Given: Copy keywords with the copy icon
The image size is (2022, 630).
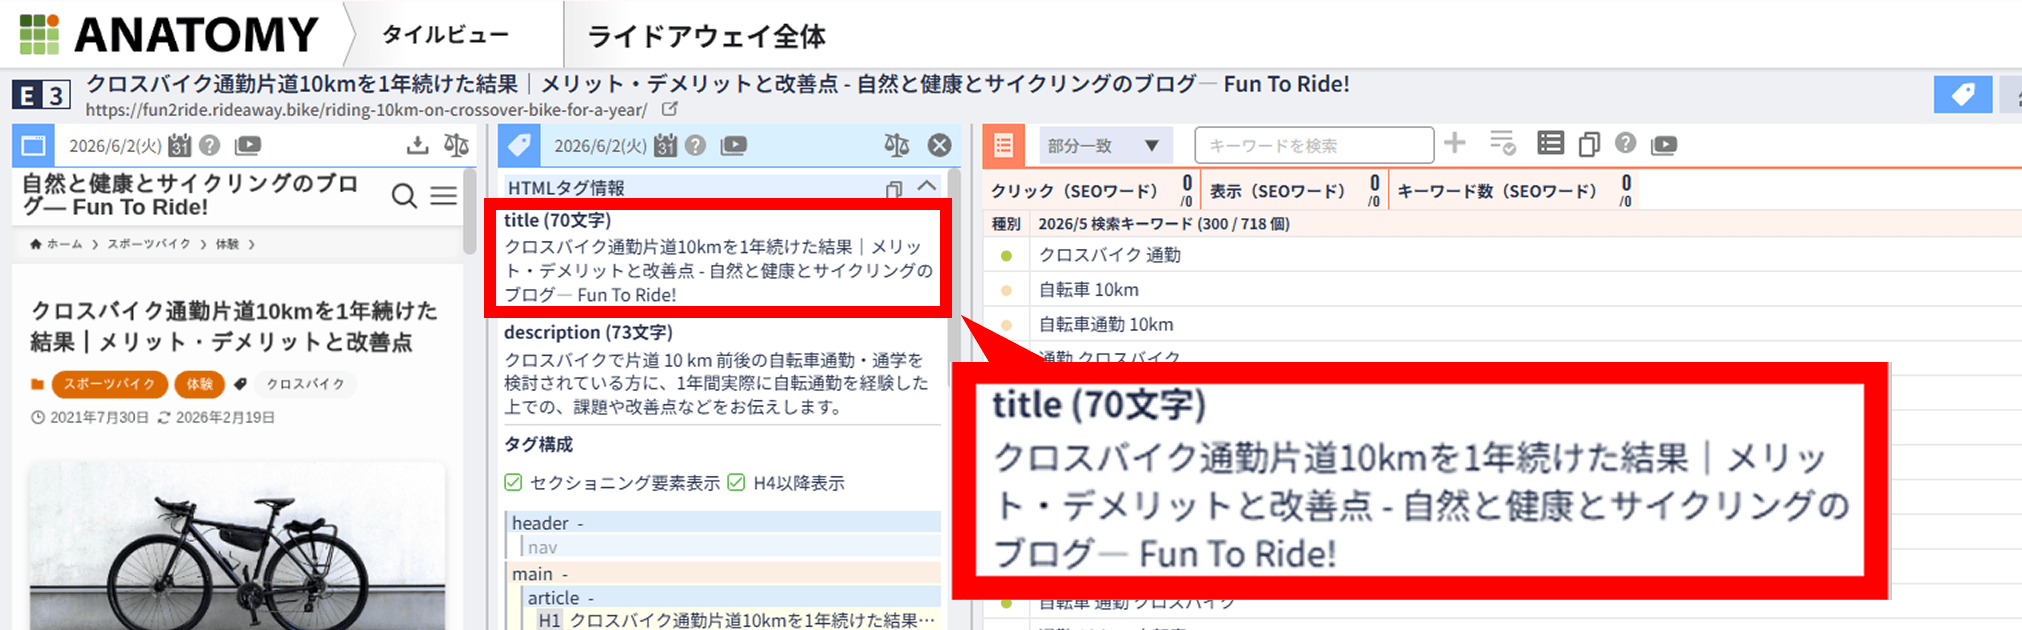Looking at the screenshot, I should pyautogui.click(x=1588, y=145).
